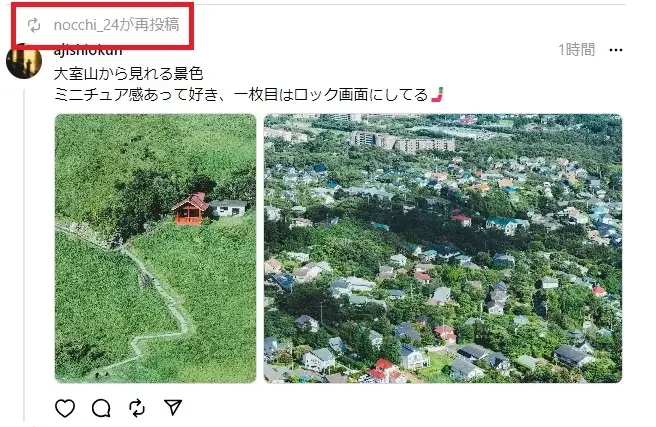
Task: Click the colorful emoji ending the caption
Action: (x=437, y=95)
